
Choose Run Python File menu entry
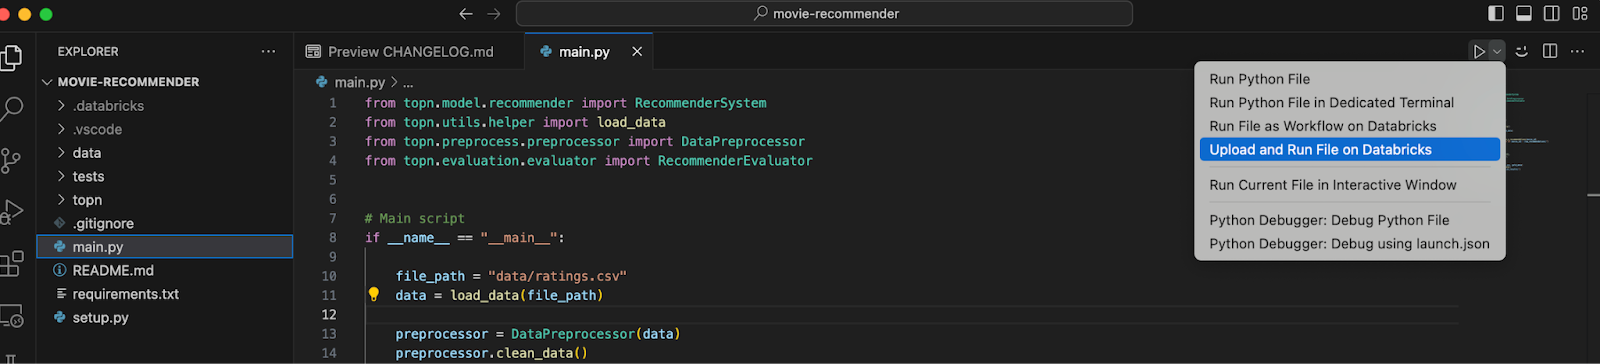(1349, 79)
